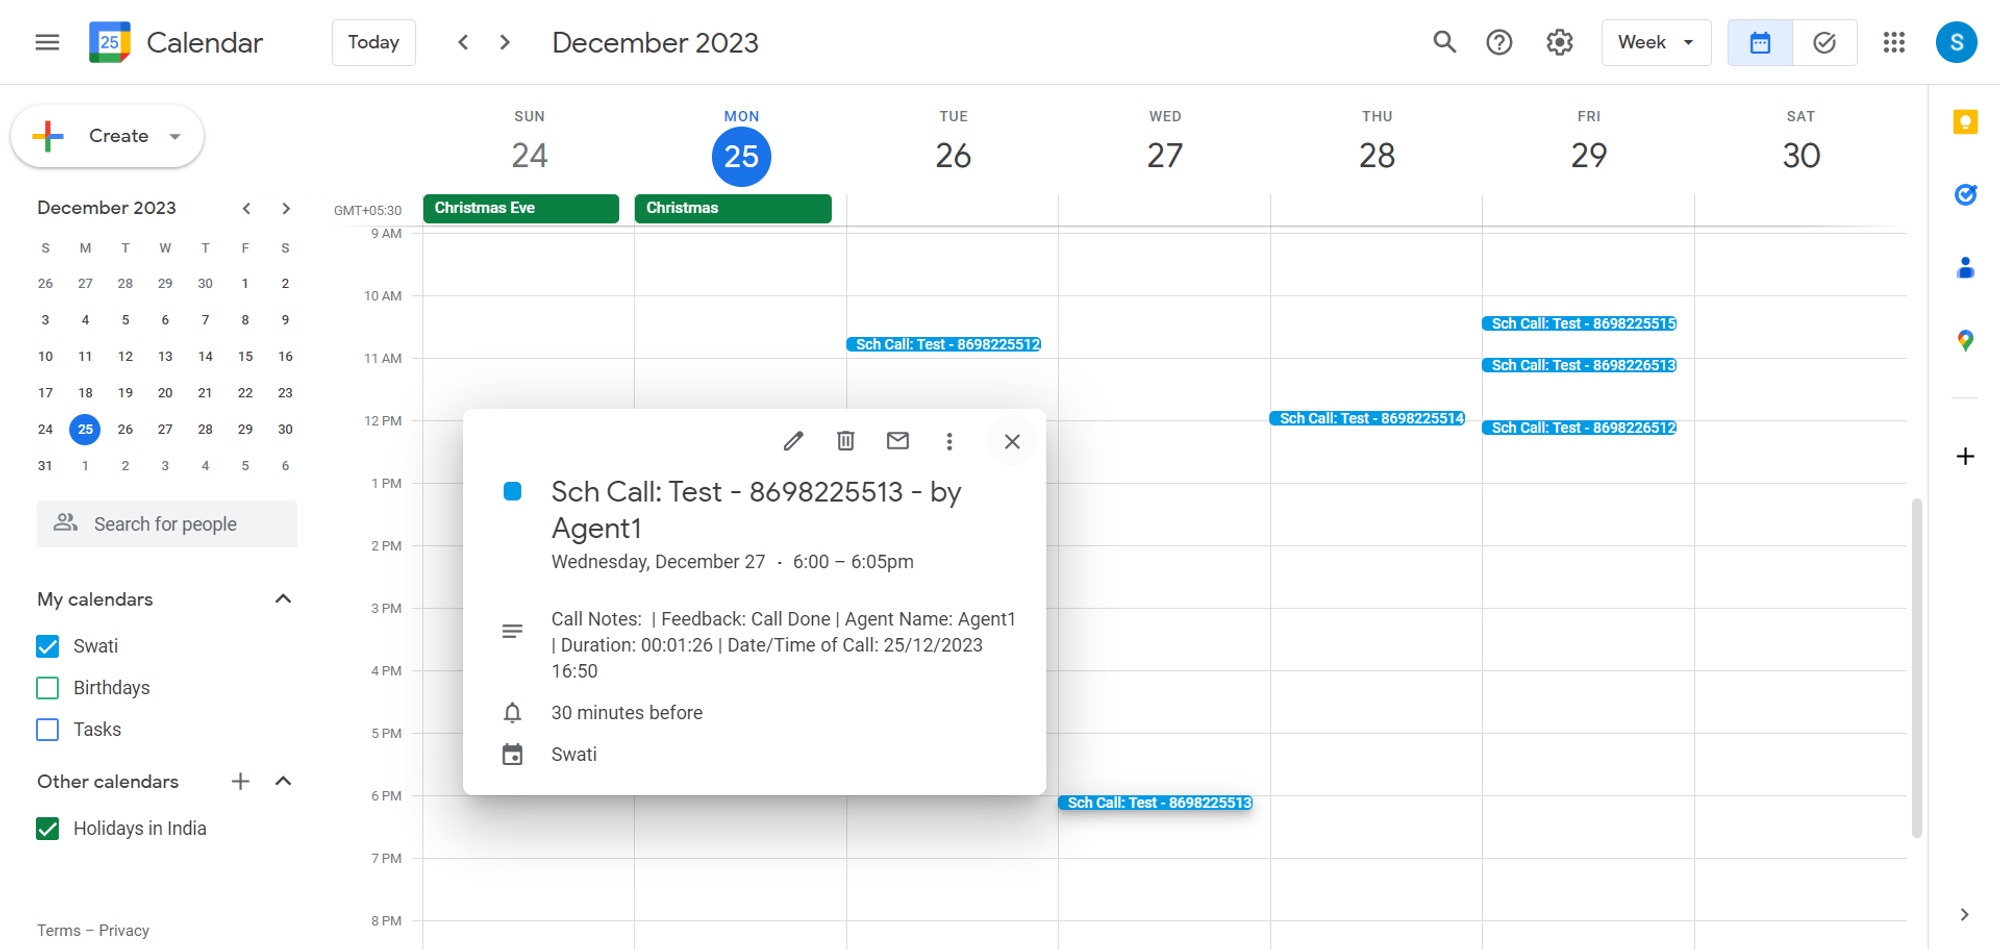Open event options three-dot menu
The image size is (2000, 950).
(x=949, y=441)
